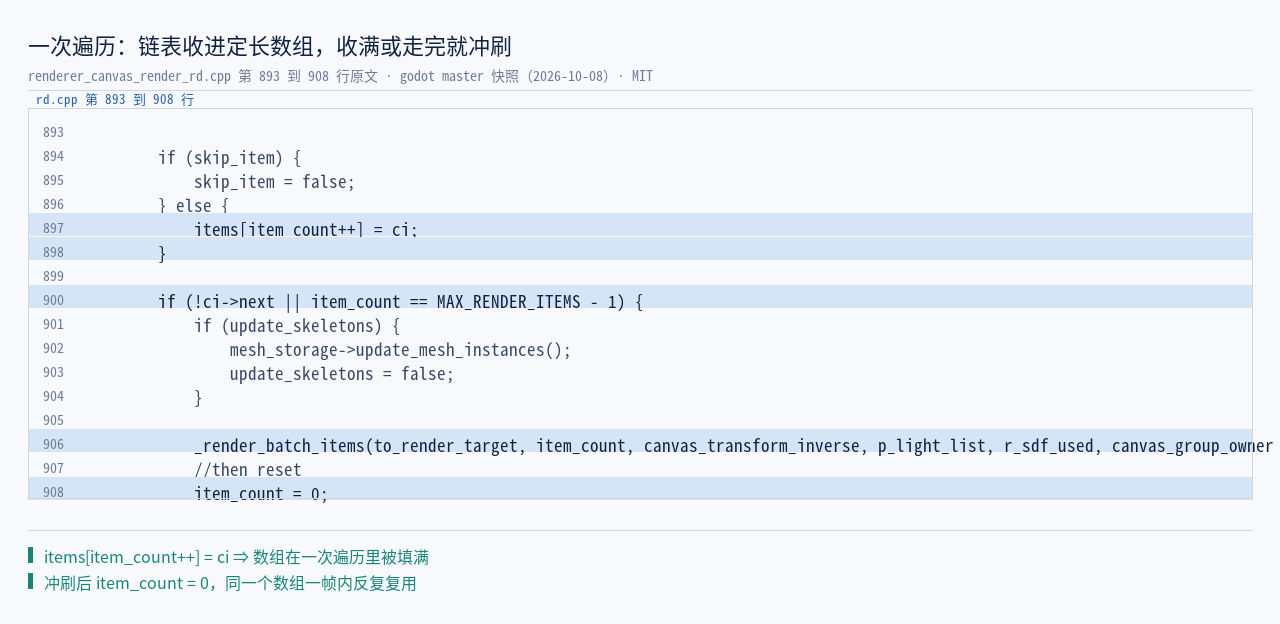
Task: Click the title 一次遍历：链表收进定长数组
Action: [x=270, y=46]
